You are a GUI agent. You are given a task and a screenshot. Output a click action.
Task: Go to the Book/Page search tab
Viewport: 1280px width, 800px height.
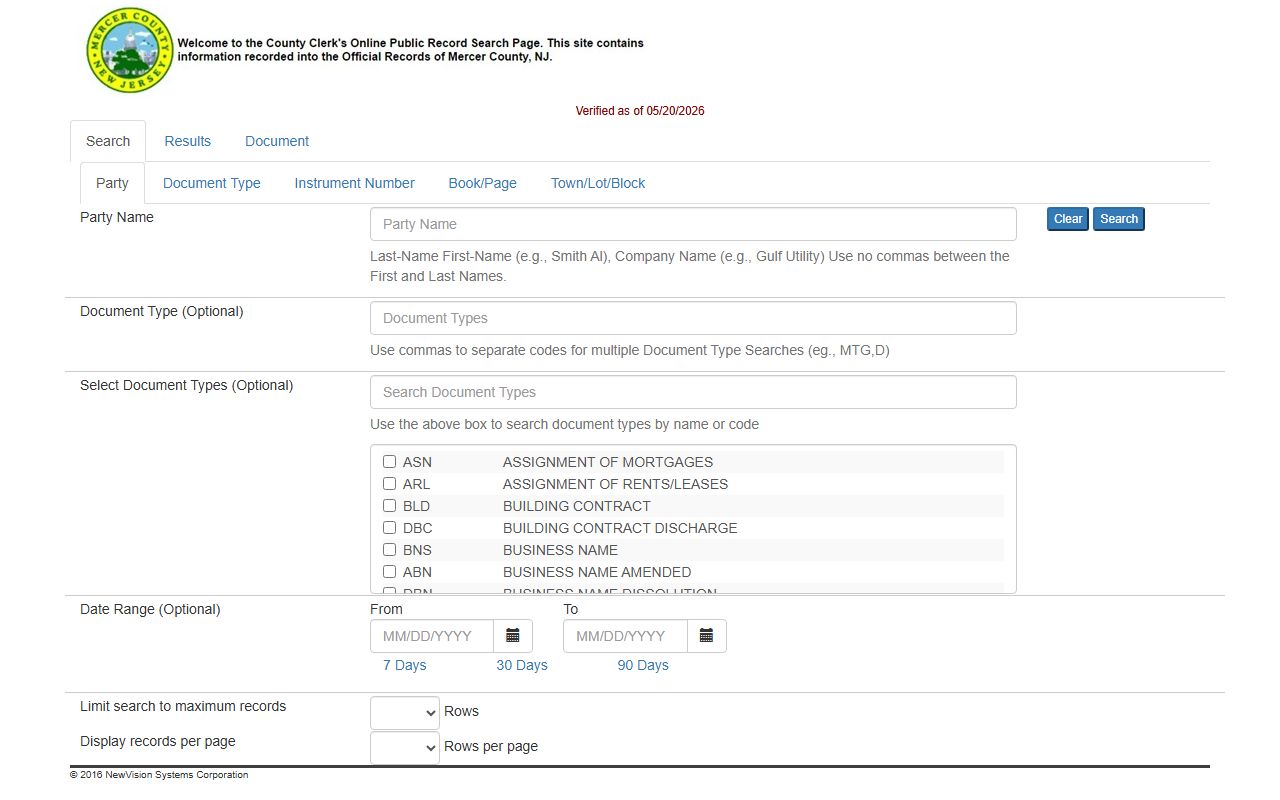(483, 183)
